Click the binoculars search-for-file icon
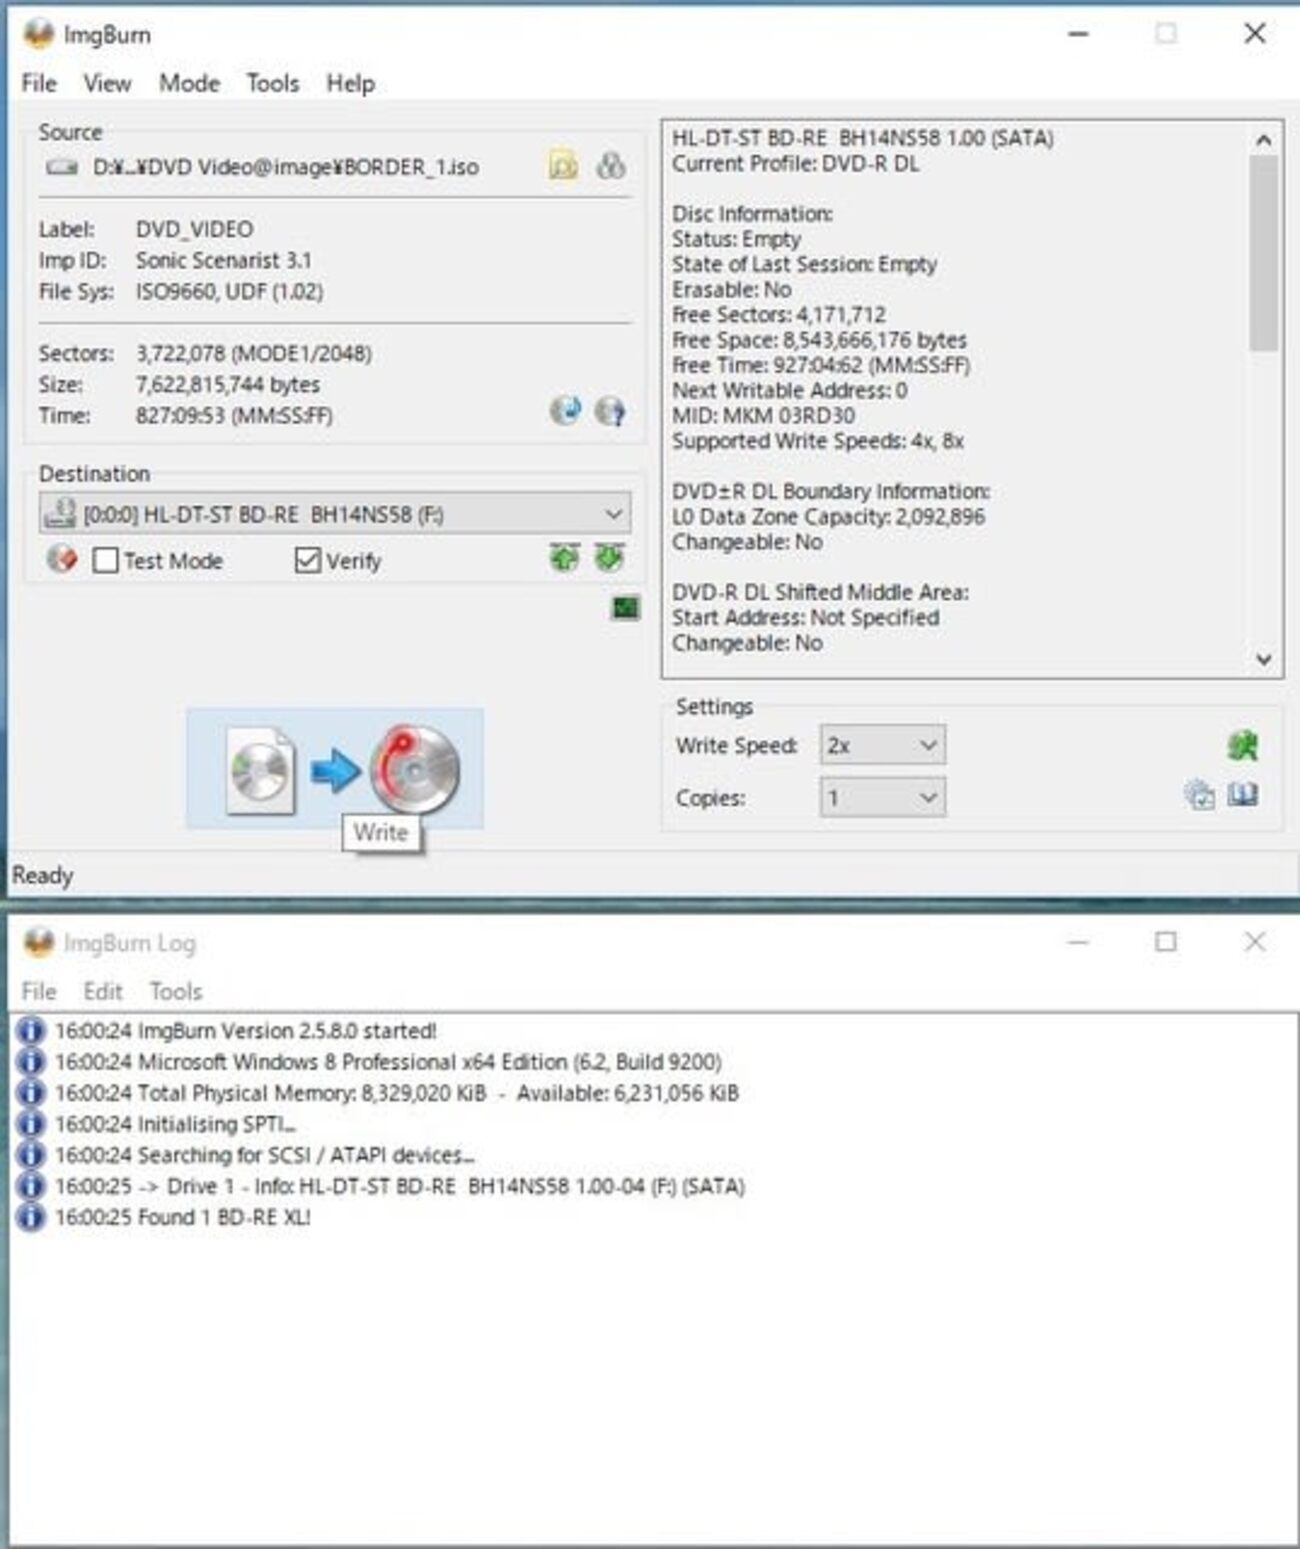Screen dimensions: 1300x1549 click(x=610, y=165)
